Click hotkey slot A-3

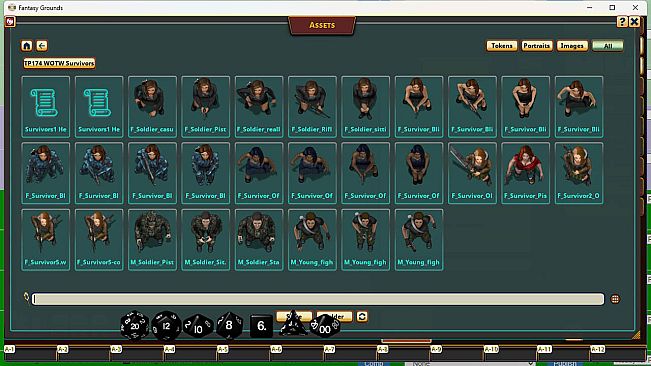point(137,353)
